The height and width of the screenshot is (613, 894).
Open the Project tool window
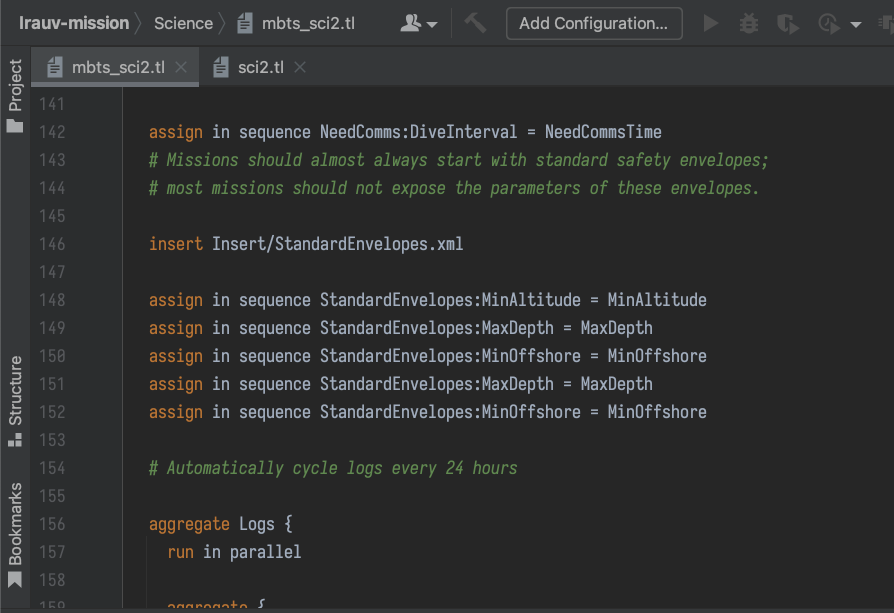point(15,96)
